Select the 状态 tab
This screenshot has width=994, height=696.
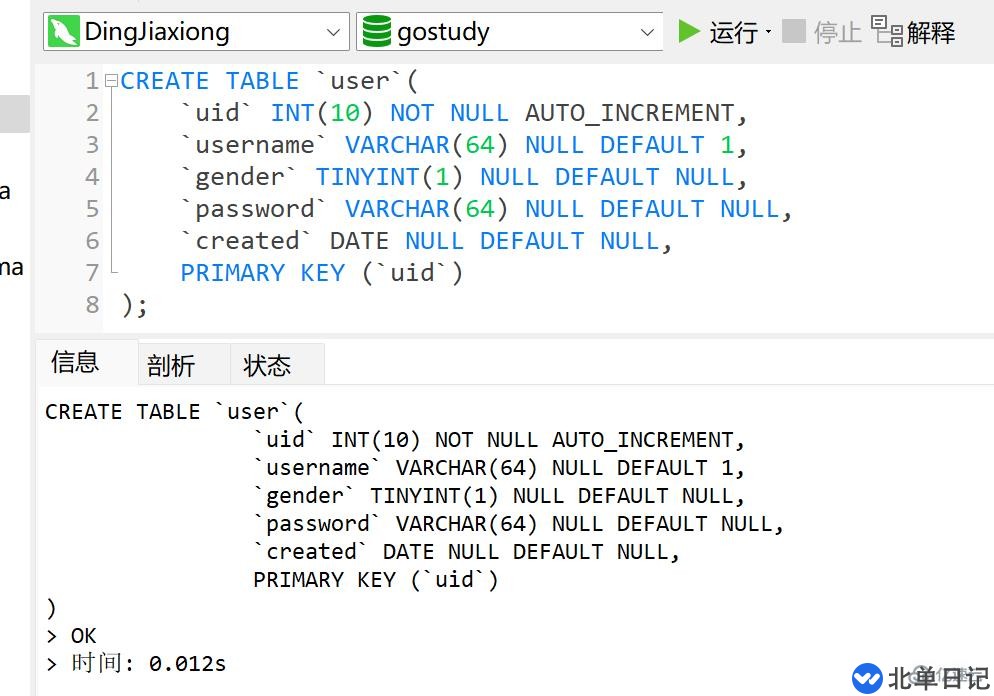(267, 365)
